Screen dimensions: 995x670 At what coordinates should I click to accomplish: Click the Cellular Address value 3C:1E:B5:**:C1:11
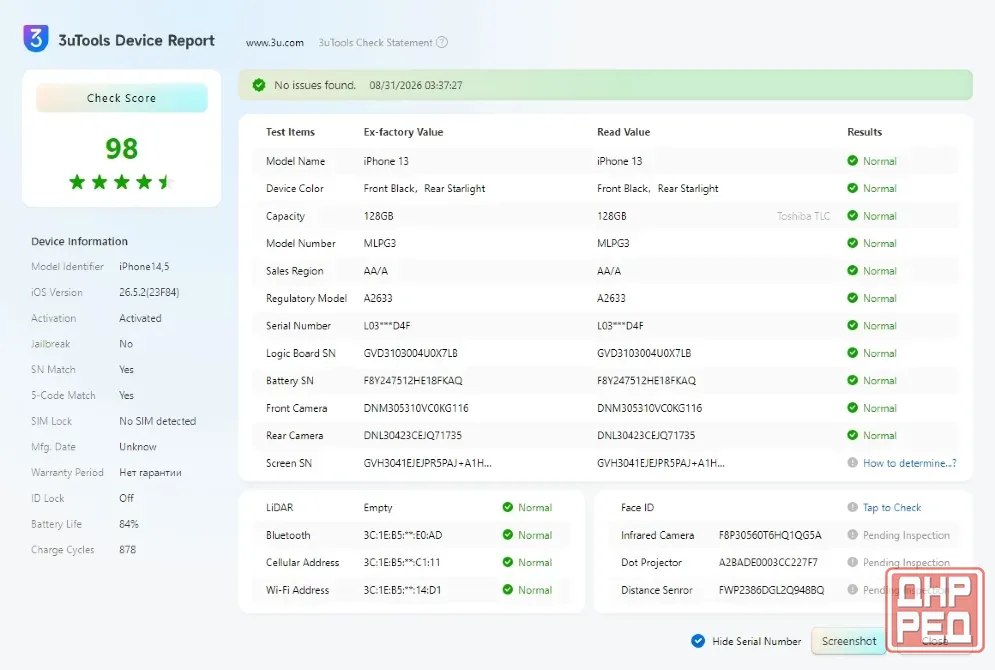(x=402, y=562)
